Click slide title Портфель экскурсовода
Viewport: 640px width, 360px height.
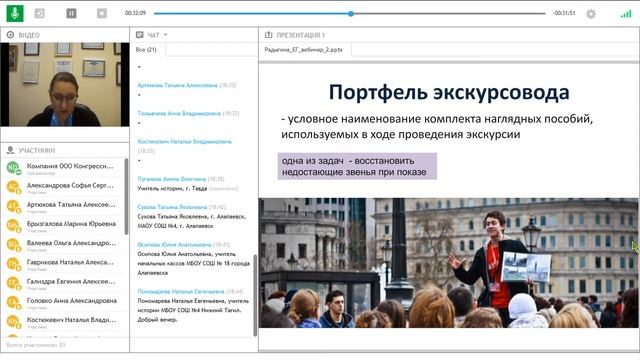pyautogui.click(x=449, y=92)
